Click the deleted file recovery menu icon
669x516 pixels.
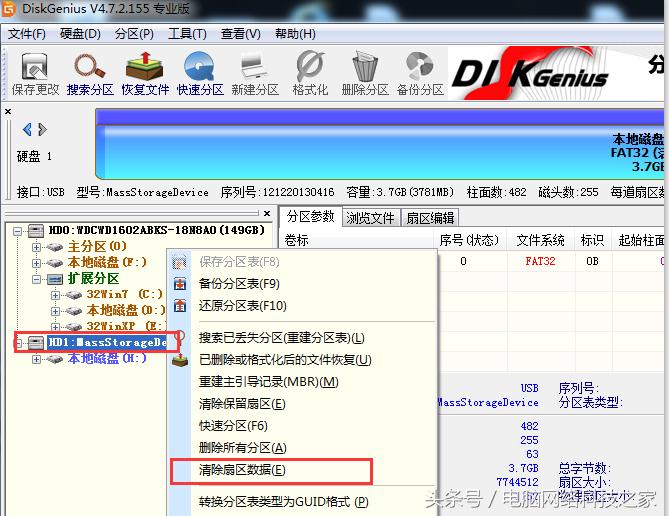coord(180,361)
